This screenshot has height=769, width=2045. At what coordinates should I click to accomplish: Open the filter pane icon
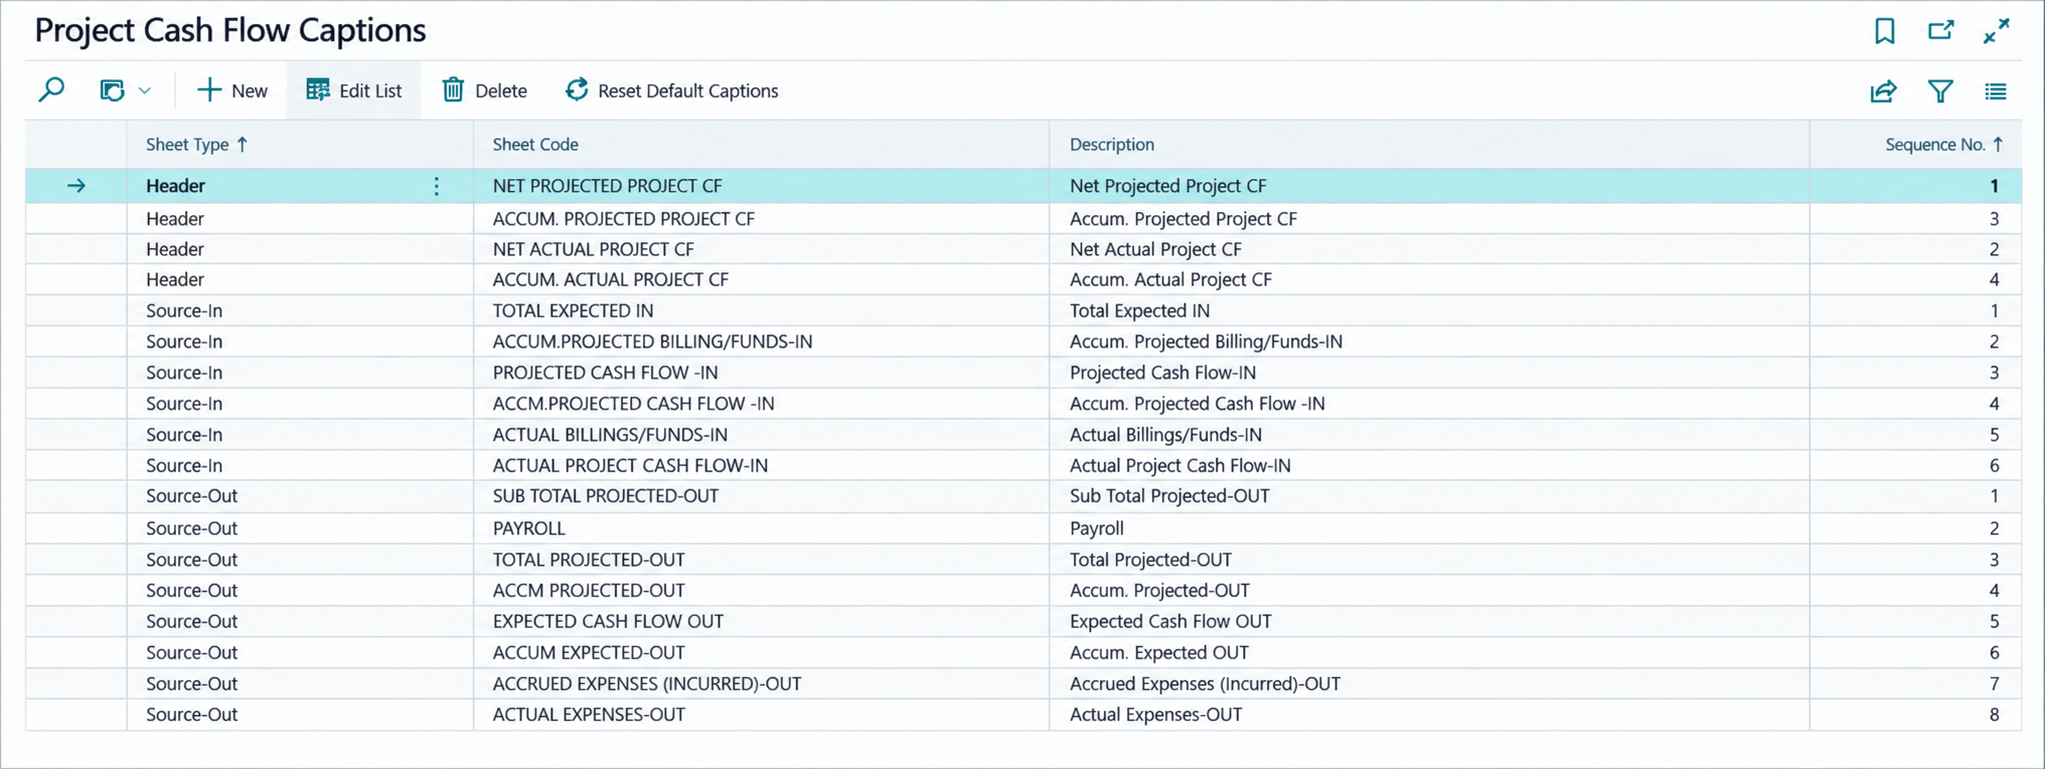(x=1940, y=91)
